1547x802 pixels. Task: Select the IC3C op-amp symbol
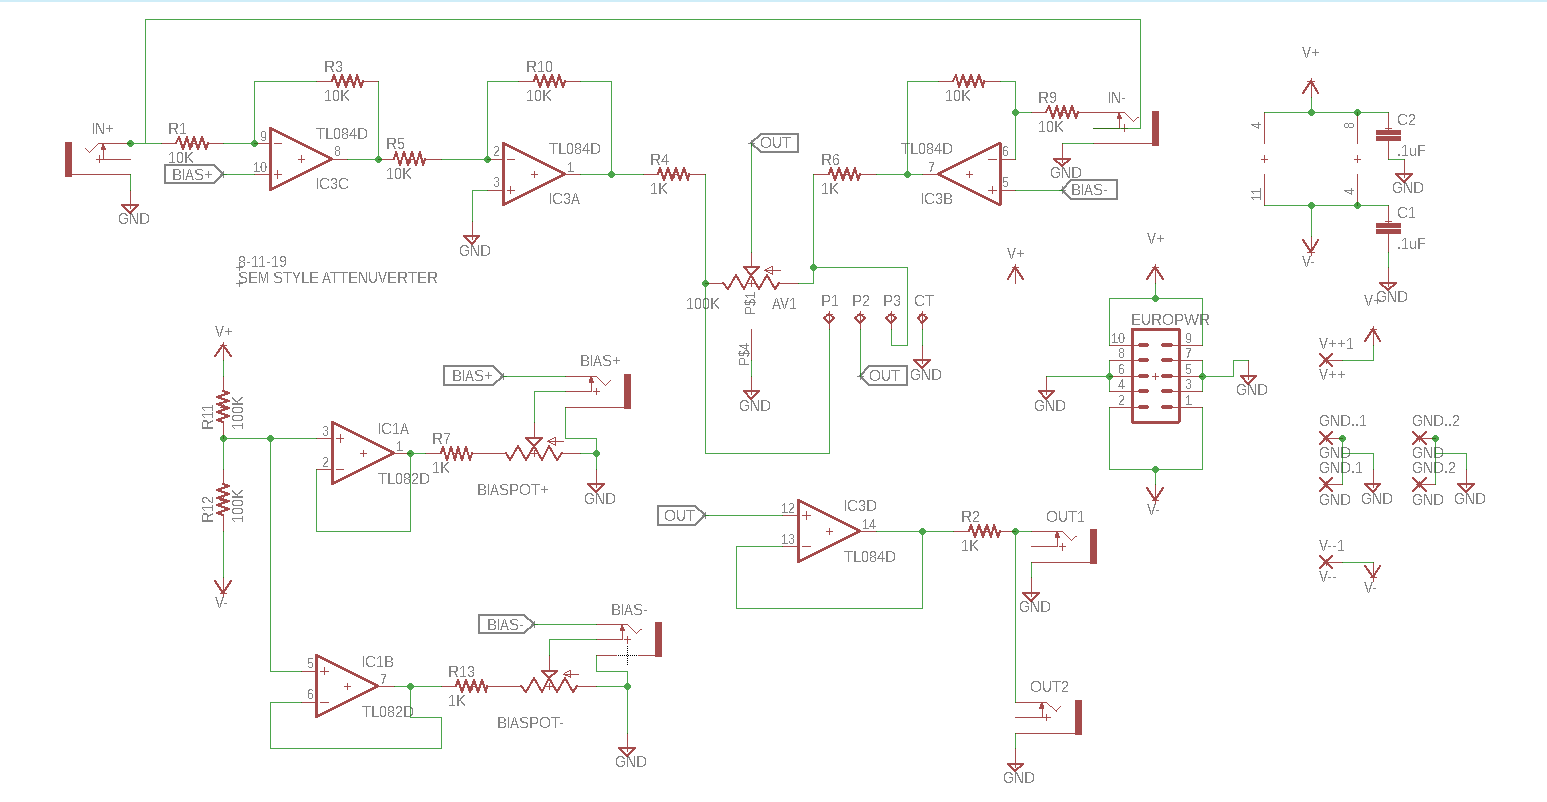298,158
